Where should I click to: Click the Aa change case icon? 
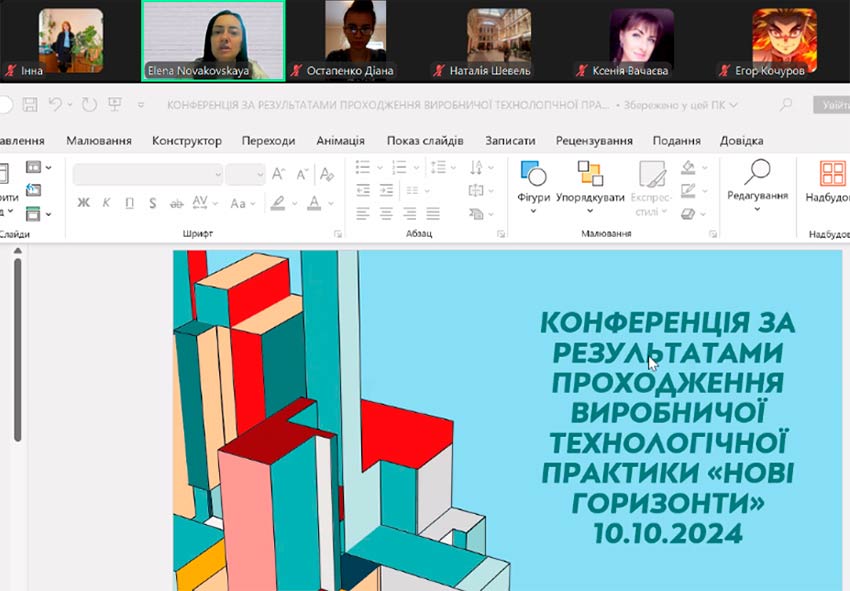coord(238,202)
